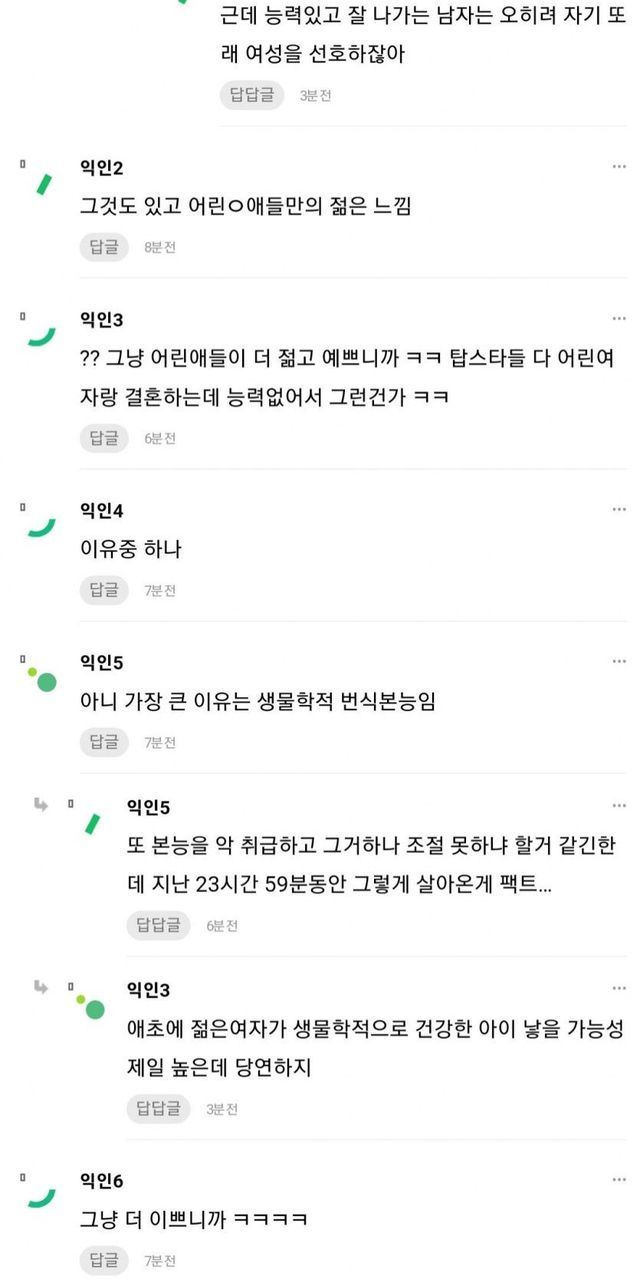Open more menu on 익인3's nested 당연하지 reply
The width and height of the screenshot is (640, 1280).
pos(619,989)
